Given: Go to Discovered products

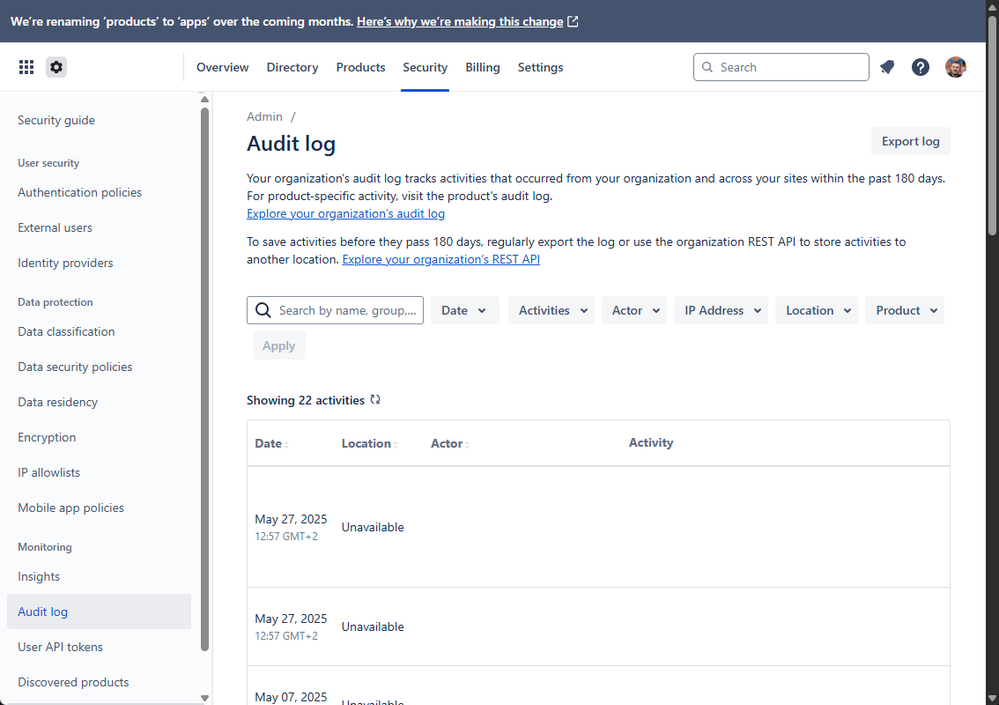Looking at the screenshot, I should coord(73,682).
